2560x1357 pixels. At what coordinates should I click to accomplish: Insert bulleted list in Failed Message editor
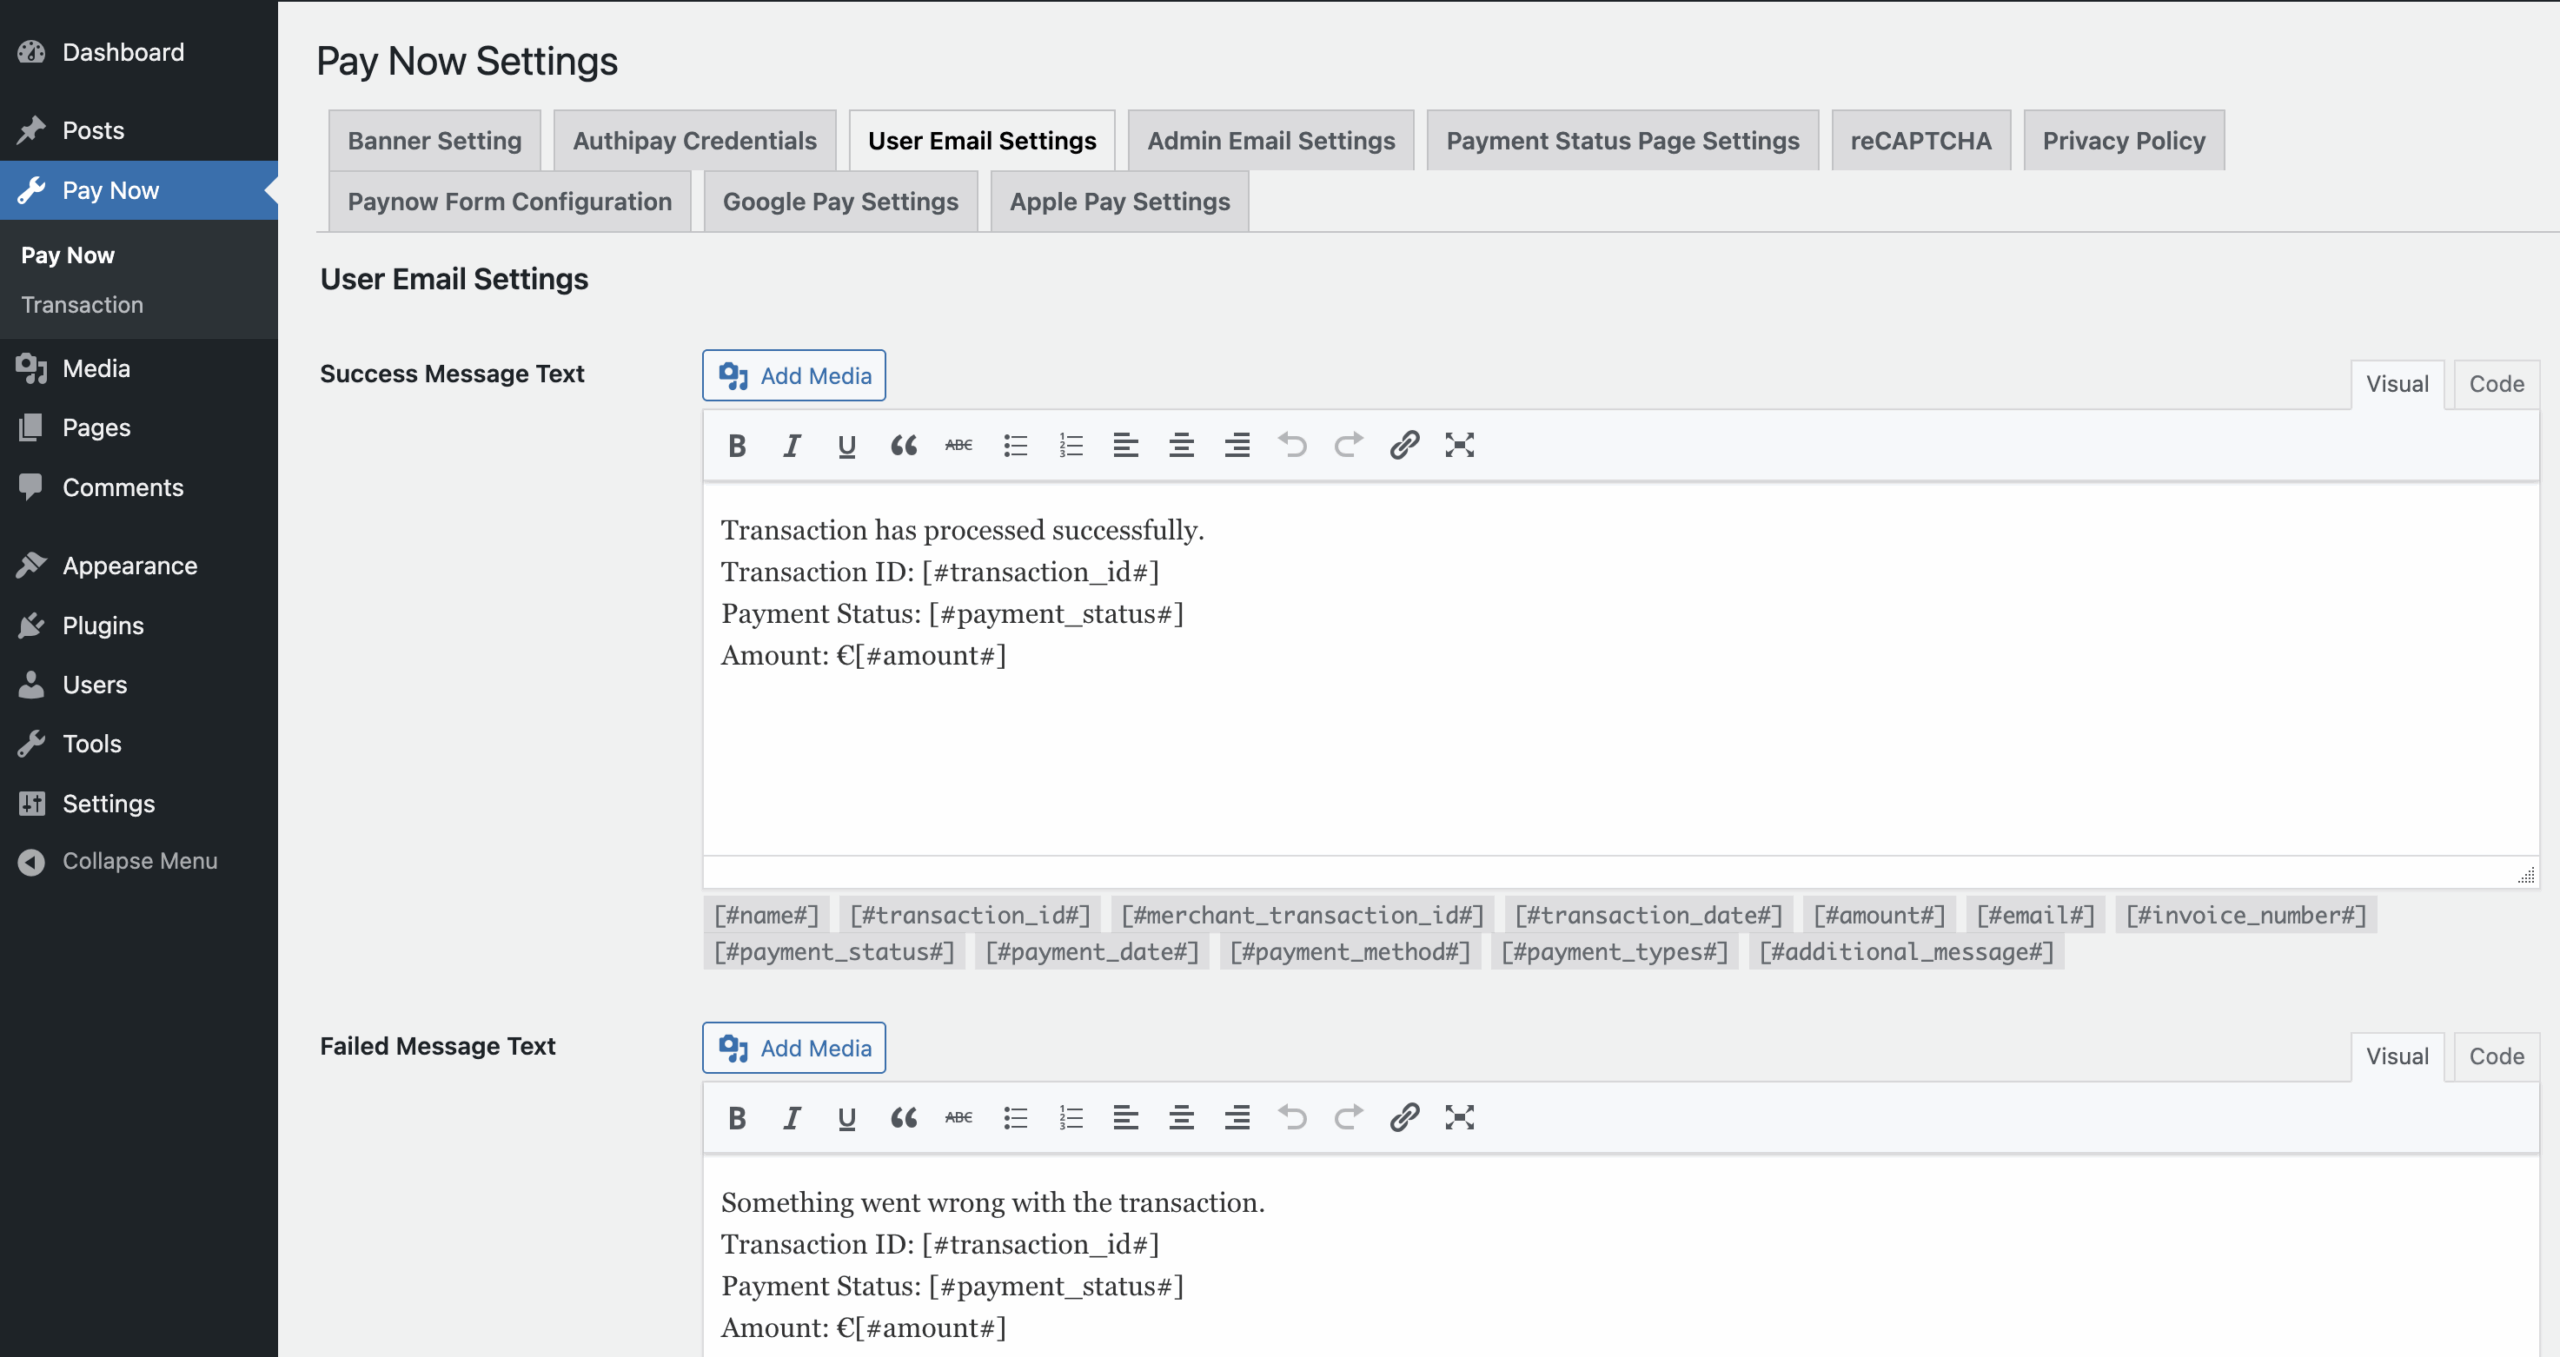pos(1015,1118)
